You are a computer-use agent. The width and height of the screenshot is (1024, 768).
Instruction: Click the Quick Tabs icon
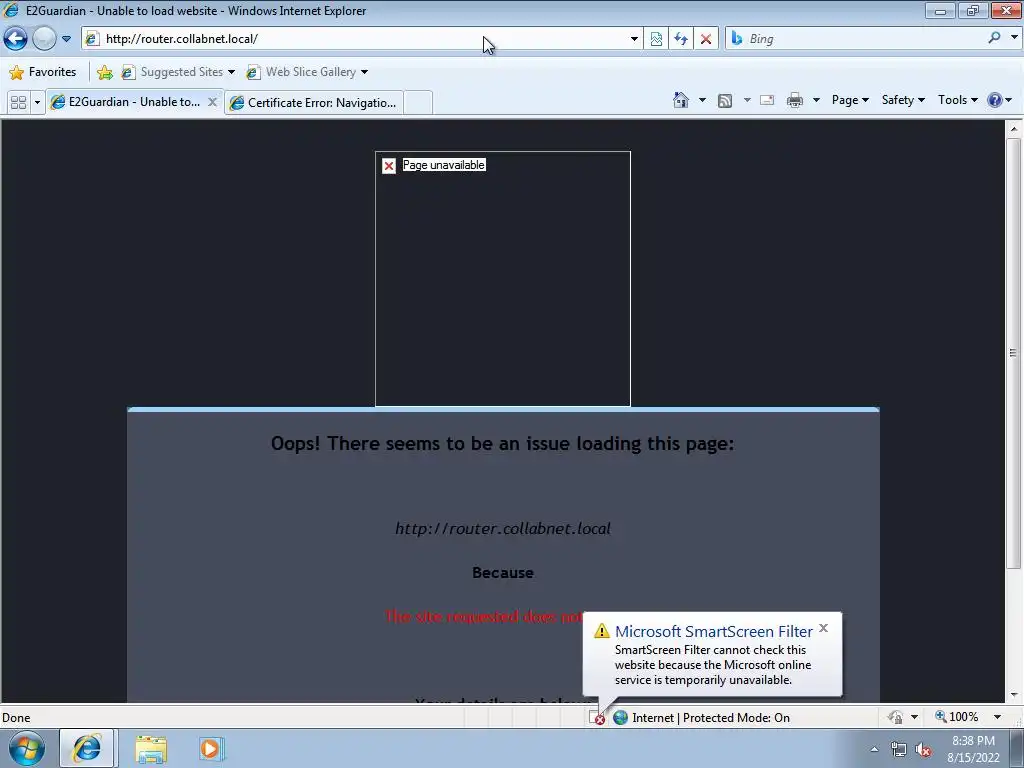tap(18, 102)
